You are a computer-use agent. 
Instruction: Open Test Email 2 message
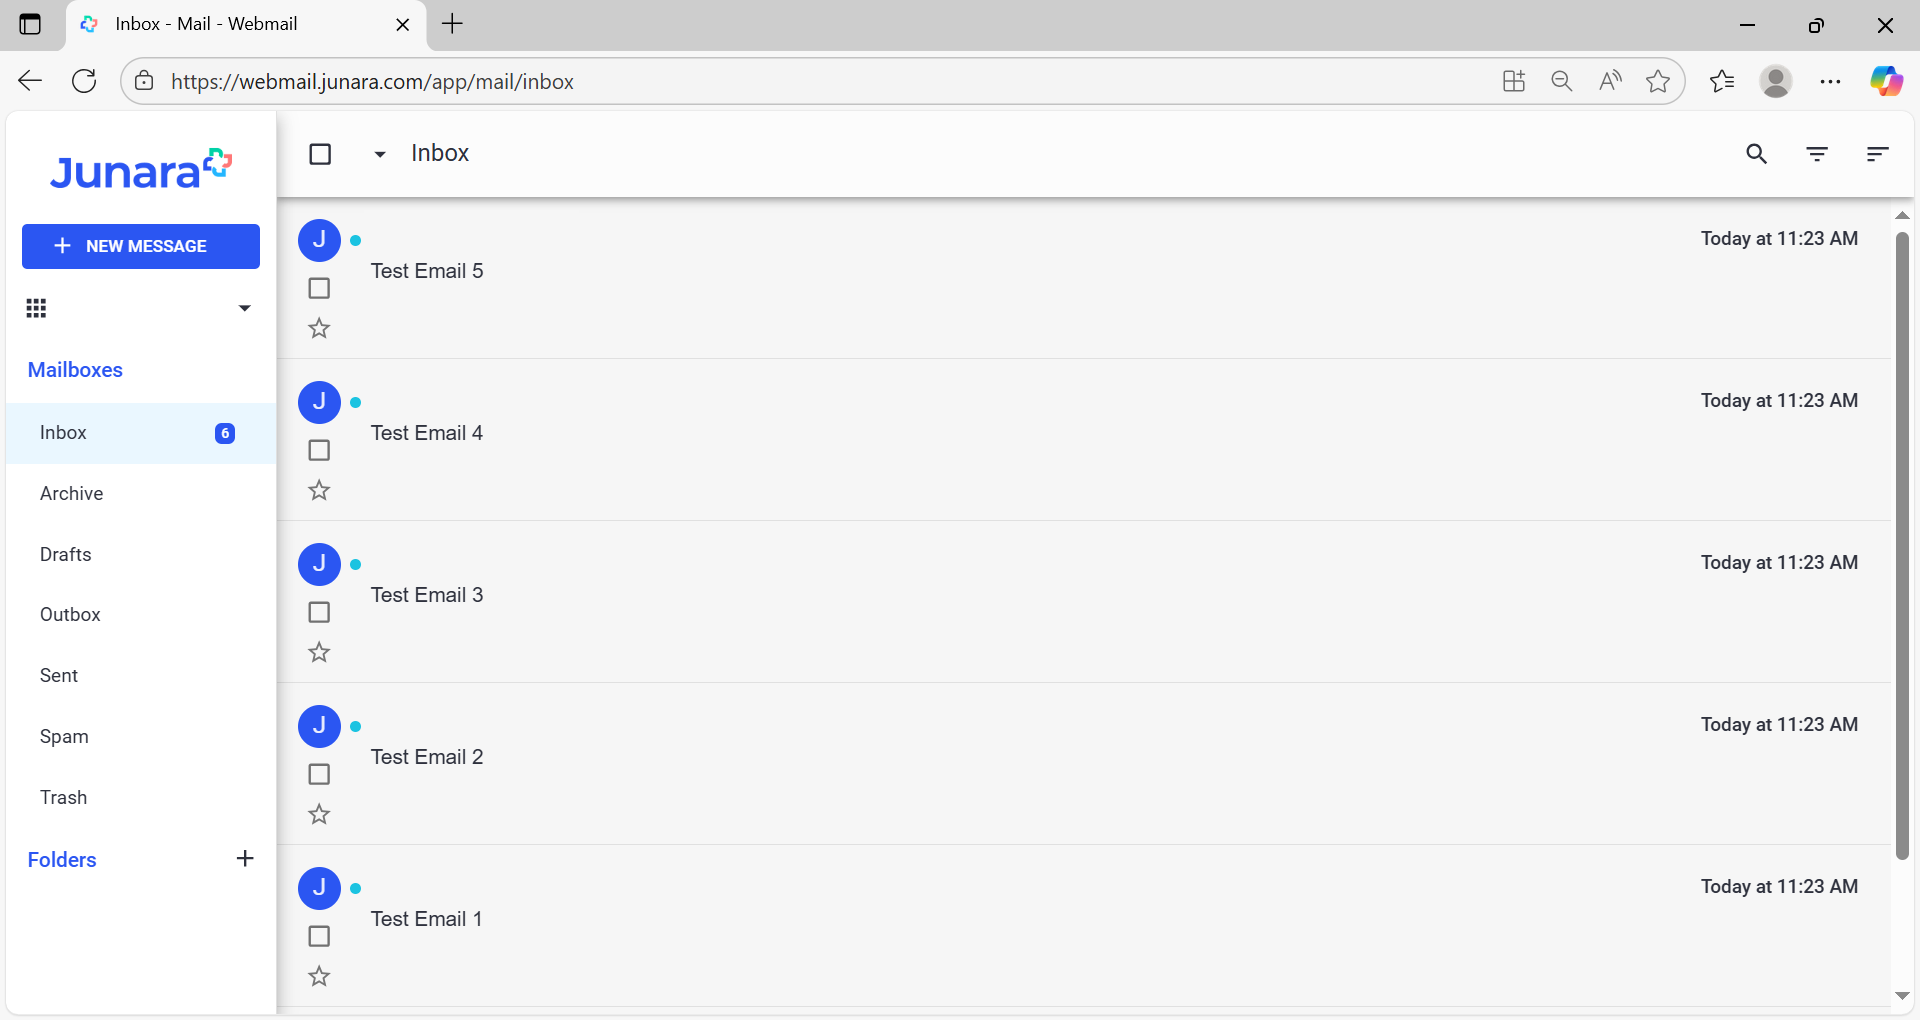point(1084,764)
